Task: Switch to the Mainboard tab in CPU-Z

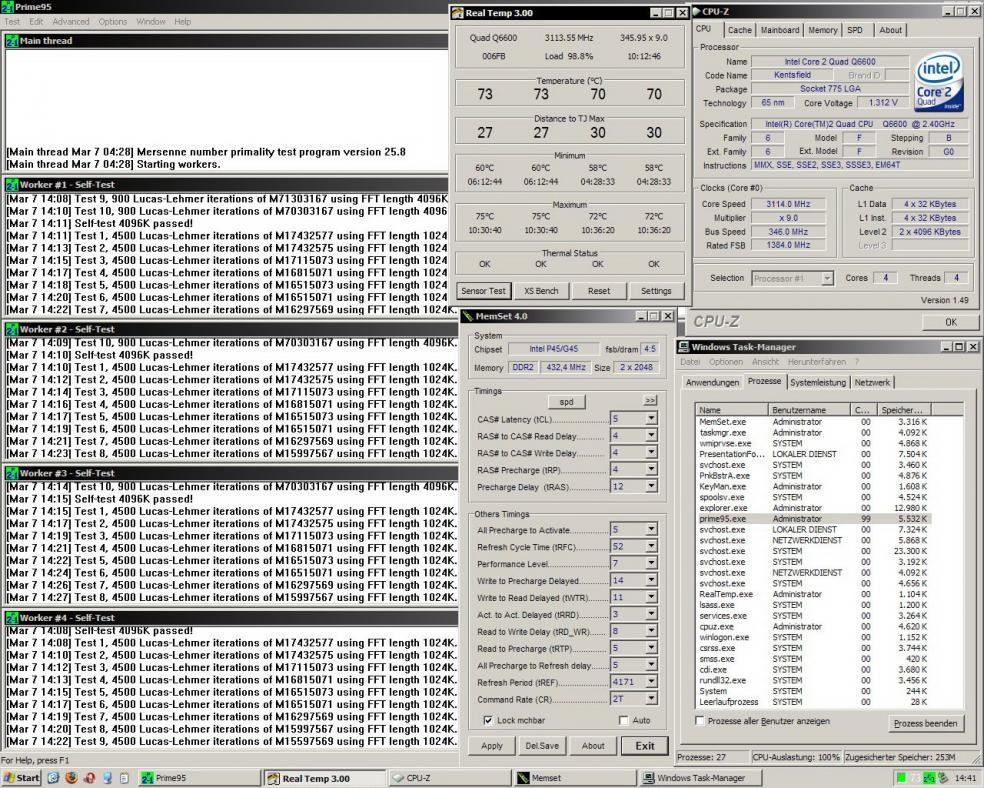Action: (780, 30)
